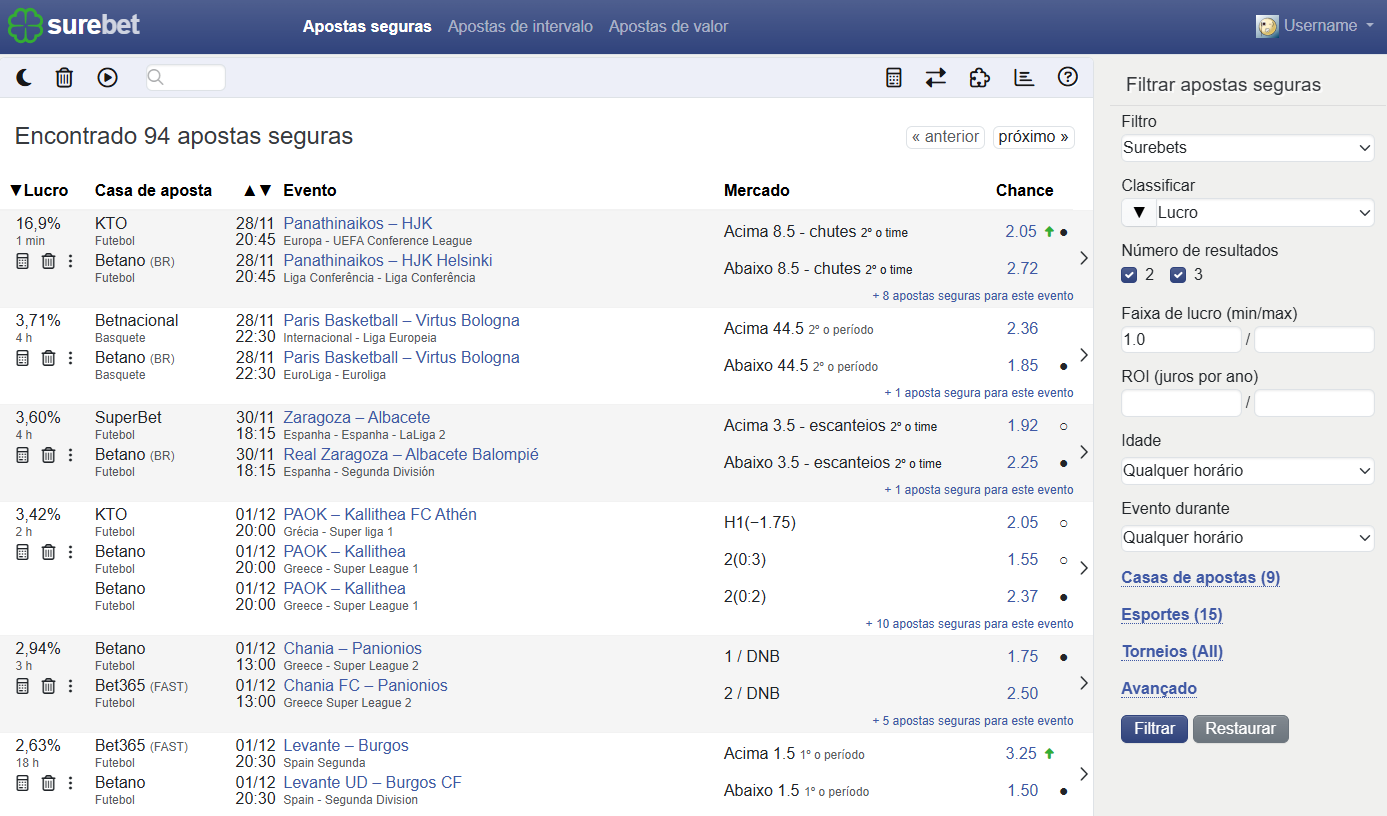Open the Filtro dropdown showing Surebets
This screenshot has height=816, width=1387.
1248,148
